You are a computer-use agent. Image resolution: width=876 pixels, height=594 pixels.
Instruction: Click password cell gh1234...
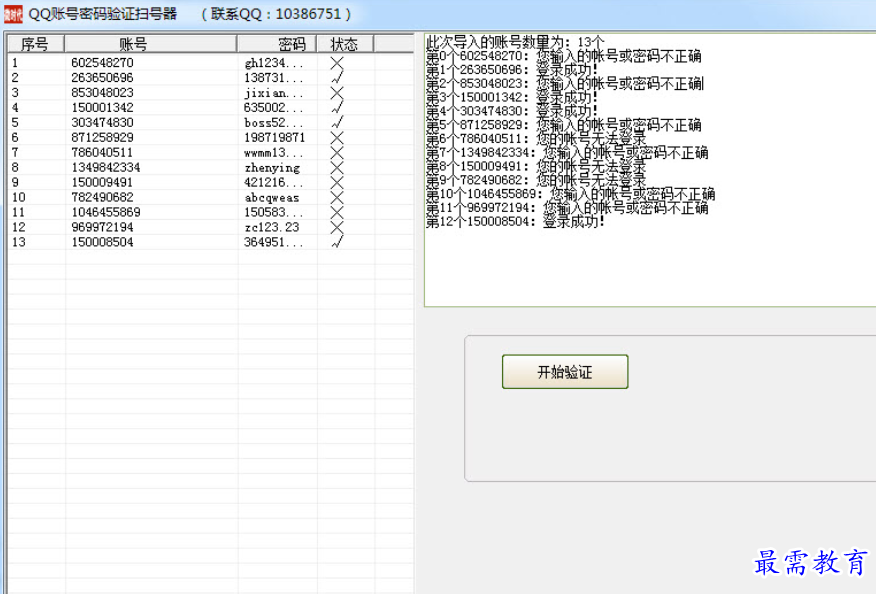[x=274, y=63]
